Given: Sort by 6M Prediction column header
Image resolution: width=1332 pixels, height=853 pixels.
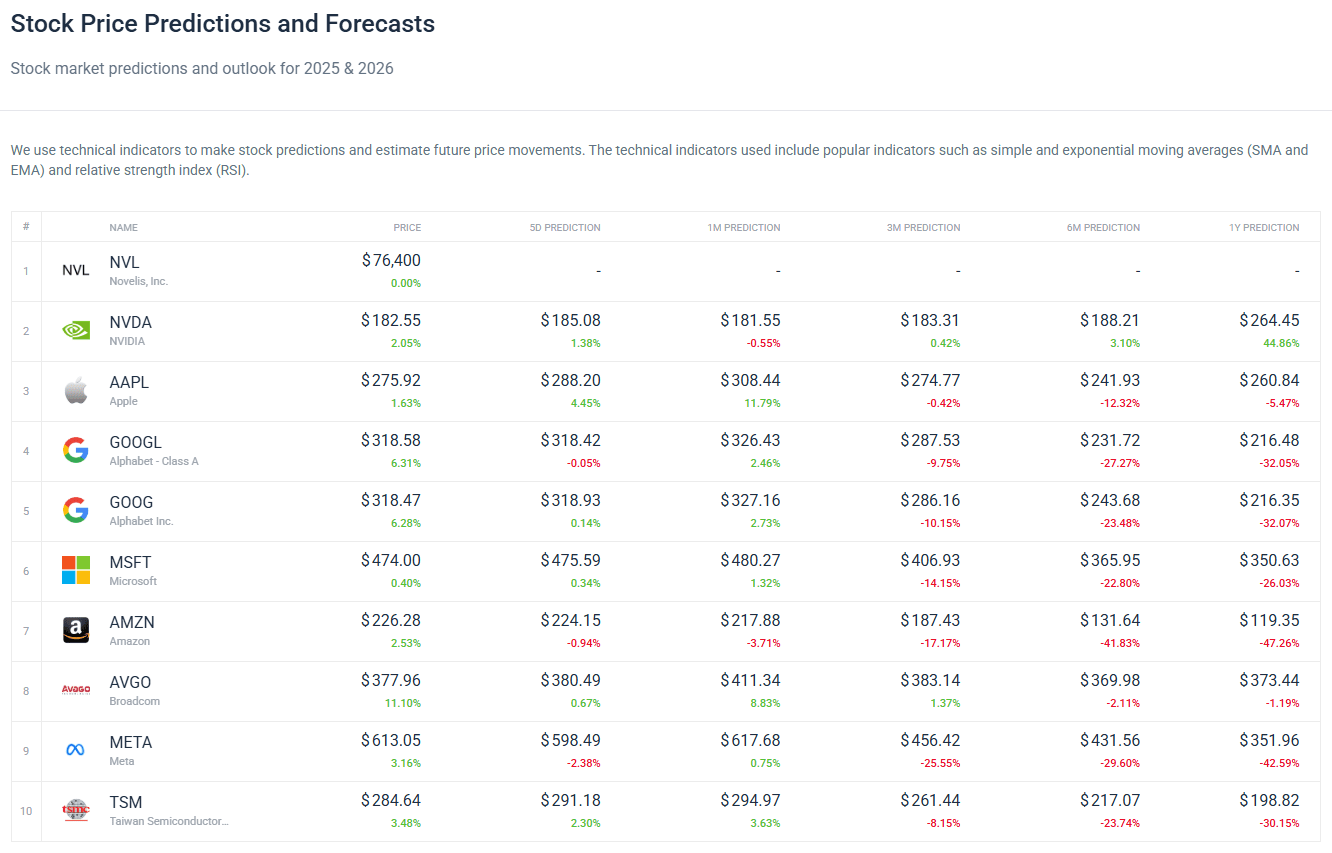Looking at the screenshot, I should pyautogui.click(x=1103, y=227).
